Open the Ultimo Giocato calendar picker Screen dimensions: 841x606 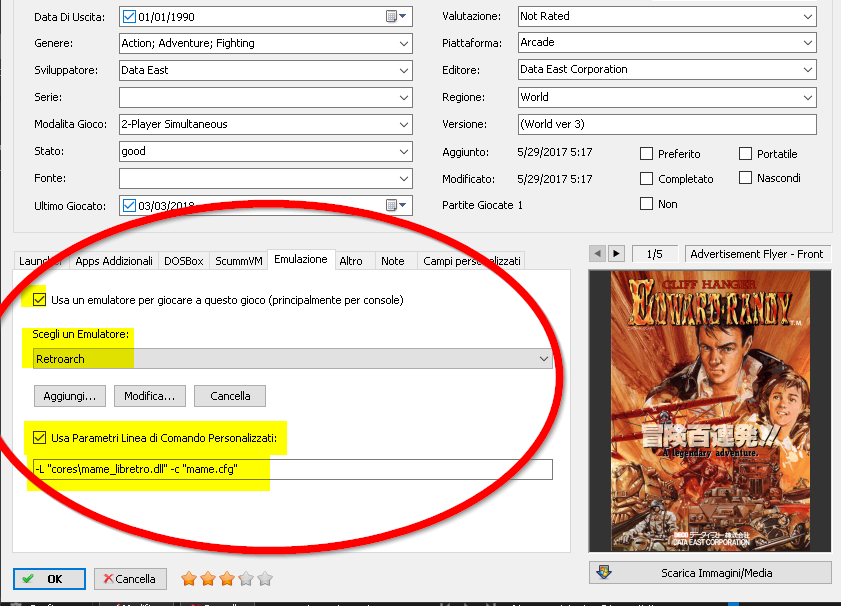tap(397, 205)
